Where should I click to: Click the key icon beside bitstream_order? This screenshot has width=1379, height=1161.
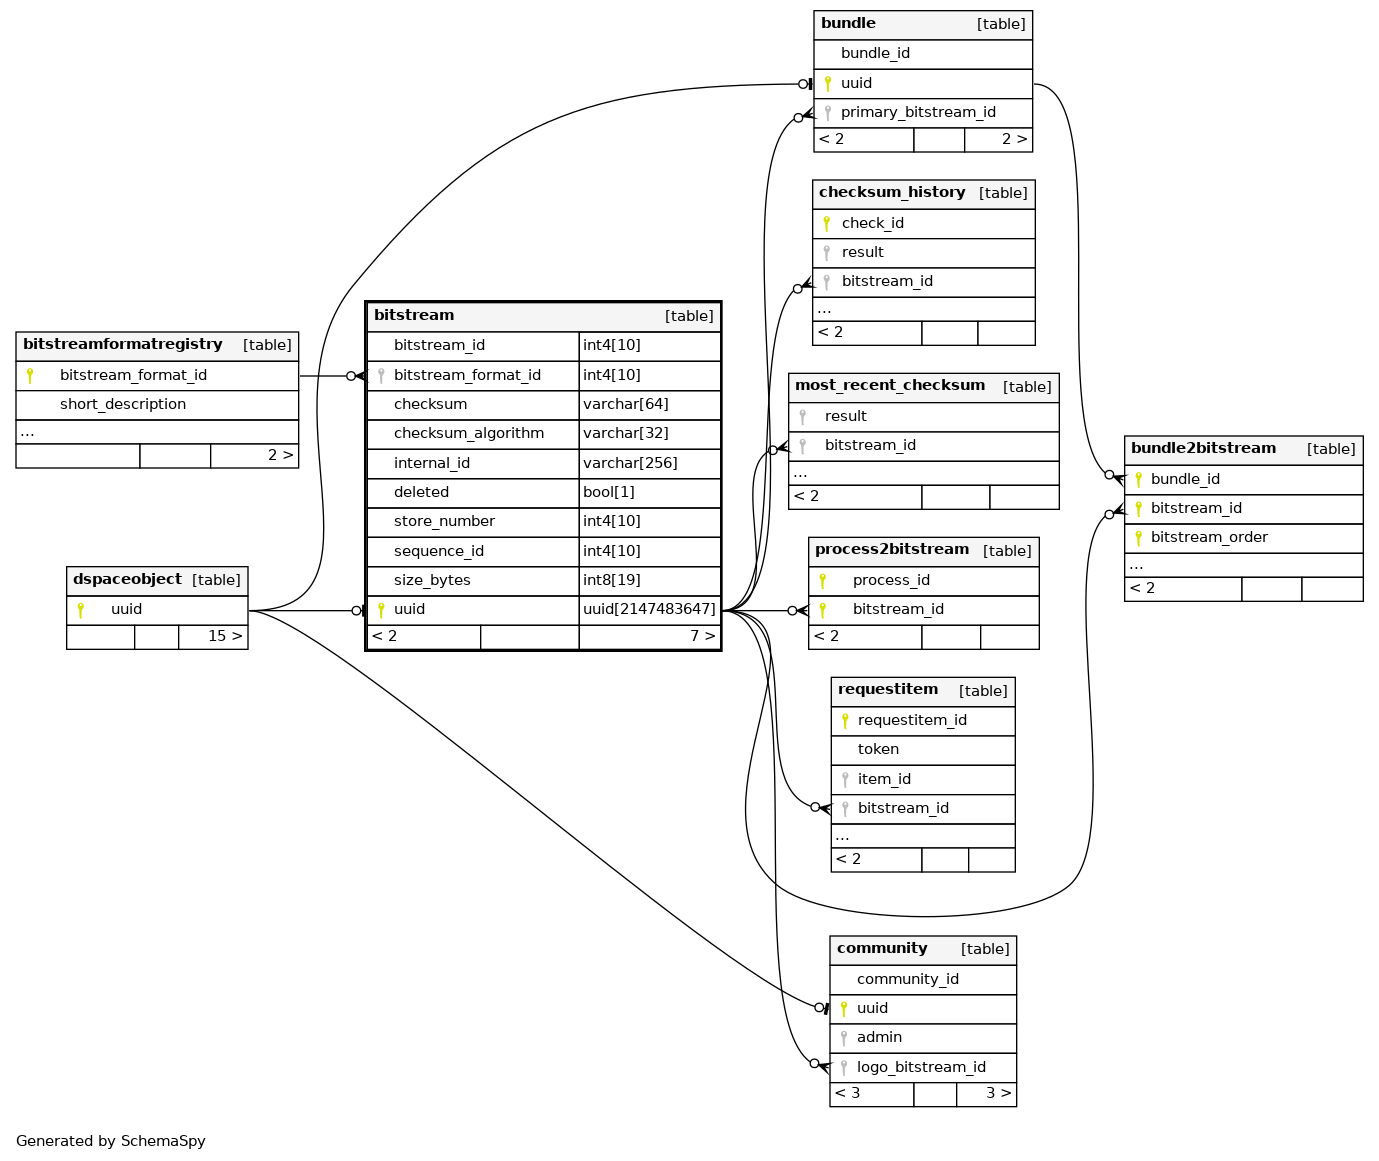(1138, 537)
